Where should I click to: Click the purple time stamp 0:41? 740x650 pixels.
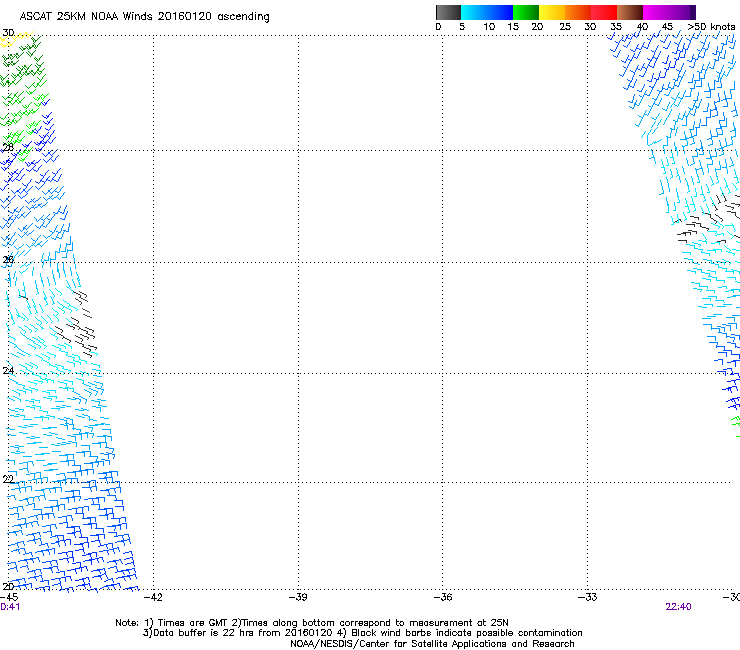(10, 607)
